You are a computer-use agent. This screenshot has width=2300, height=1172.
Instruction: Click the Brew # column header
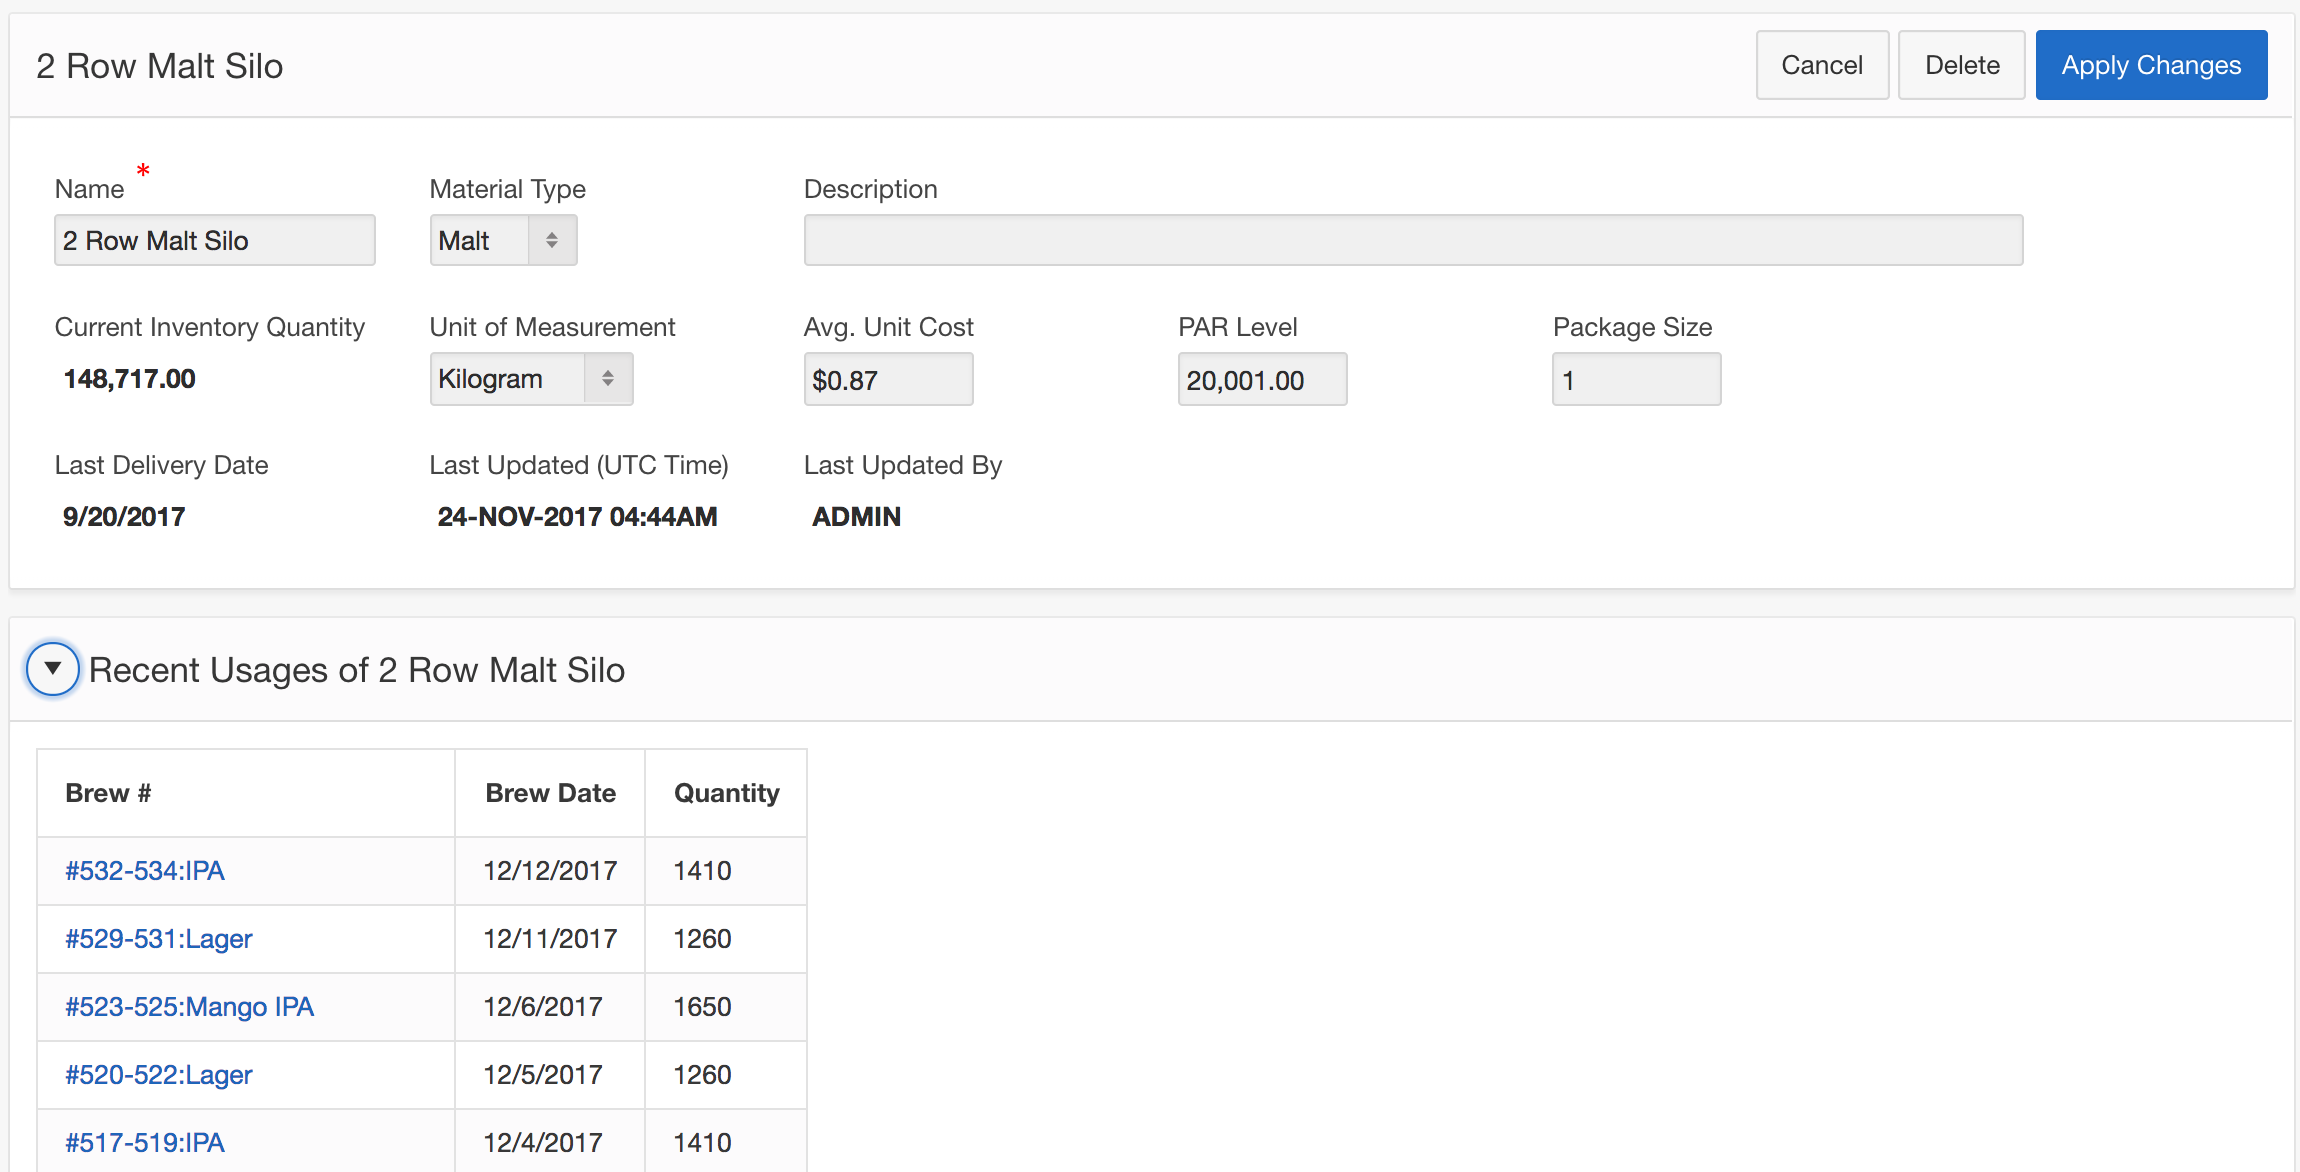pyautogui.click(x=108, y=793)
